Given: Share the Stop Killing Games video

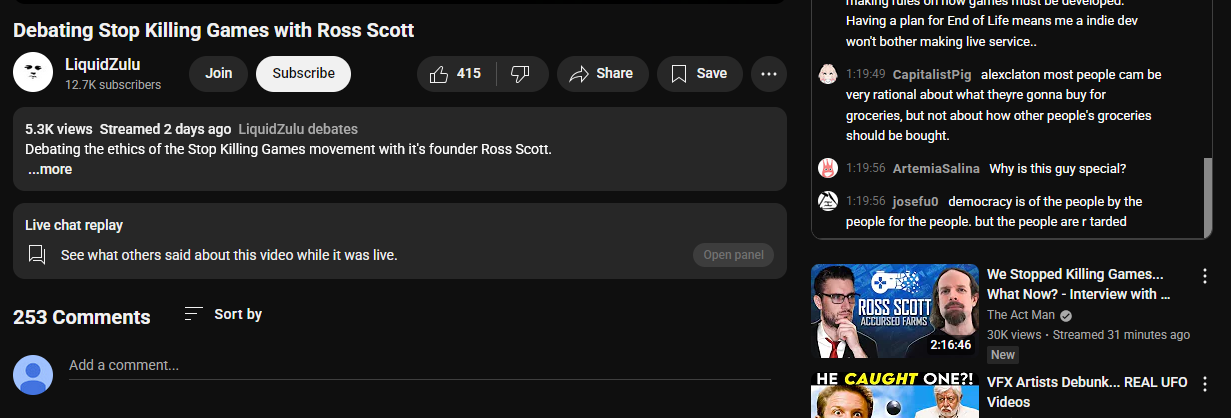Looking at the screenshot, I should tap(601, 74).
